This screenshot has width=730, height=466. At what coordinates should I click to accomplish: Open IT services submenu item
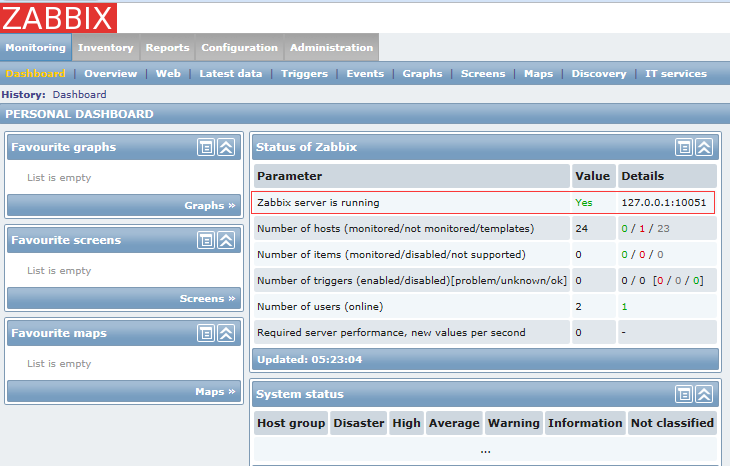[675, 73]
